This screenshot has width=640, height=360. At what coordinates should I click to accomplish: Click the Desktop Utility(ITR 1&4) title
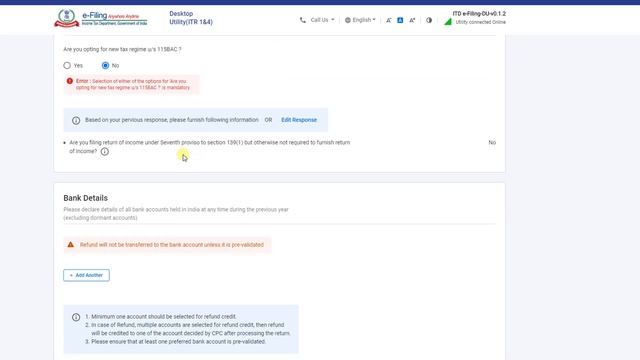pos(191,18)
